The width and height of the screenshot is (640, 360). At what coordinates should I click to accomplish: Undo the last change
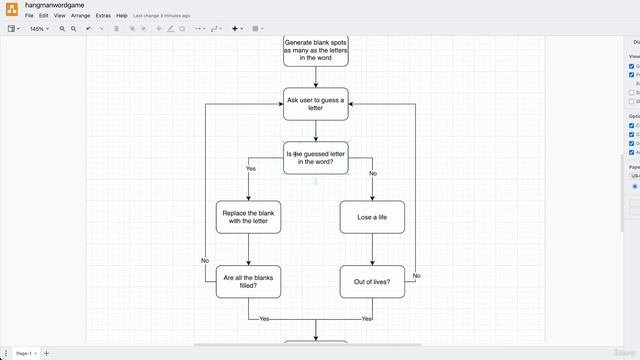click(x=89, y=29)
